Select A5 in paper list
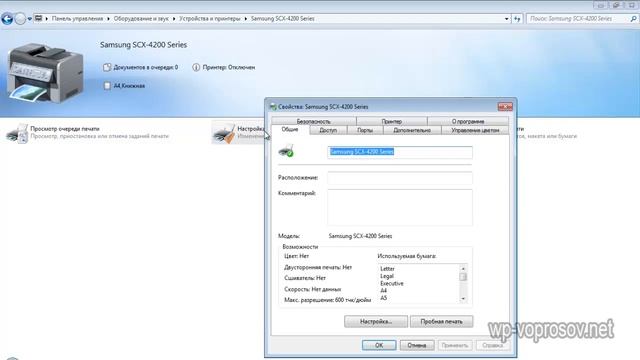The height and width of the screenshot is (360, 640). pos(384,298)
